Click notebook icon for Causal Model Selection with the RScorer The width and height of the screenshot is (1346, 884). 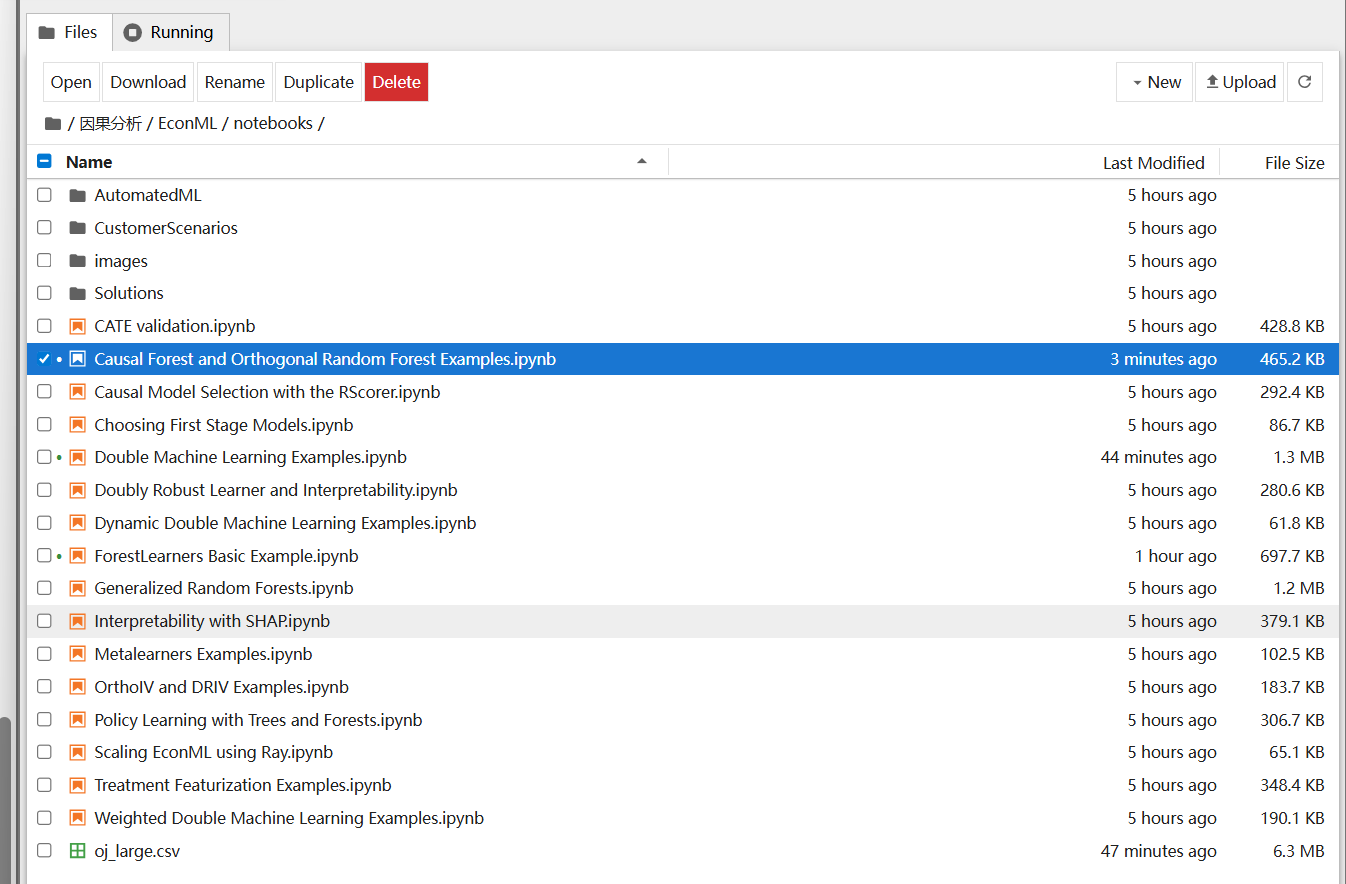point(77,392)
